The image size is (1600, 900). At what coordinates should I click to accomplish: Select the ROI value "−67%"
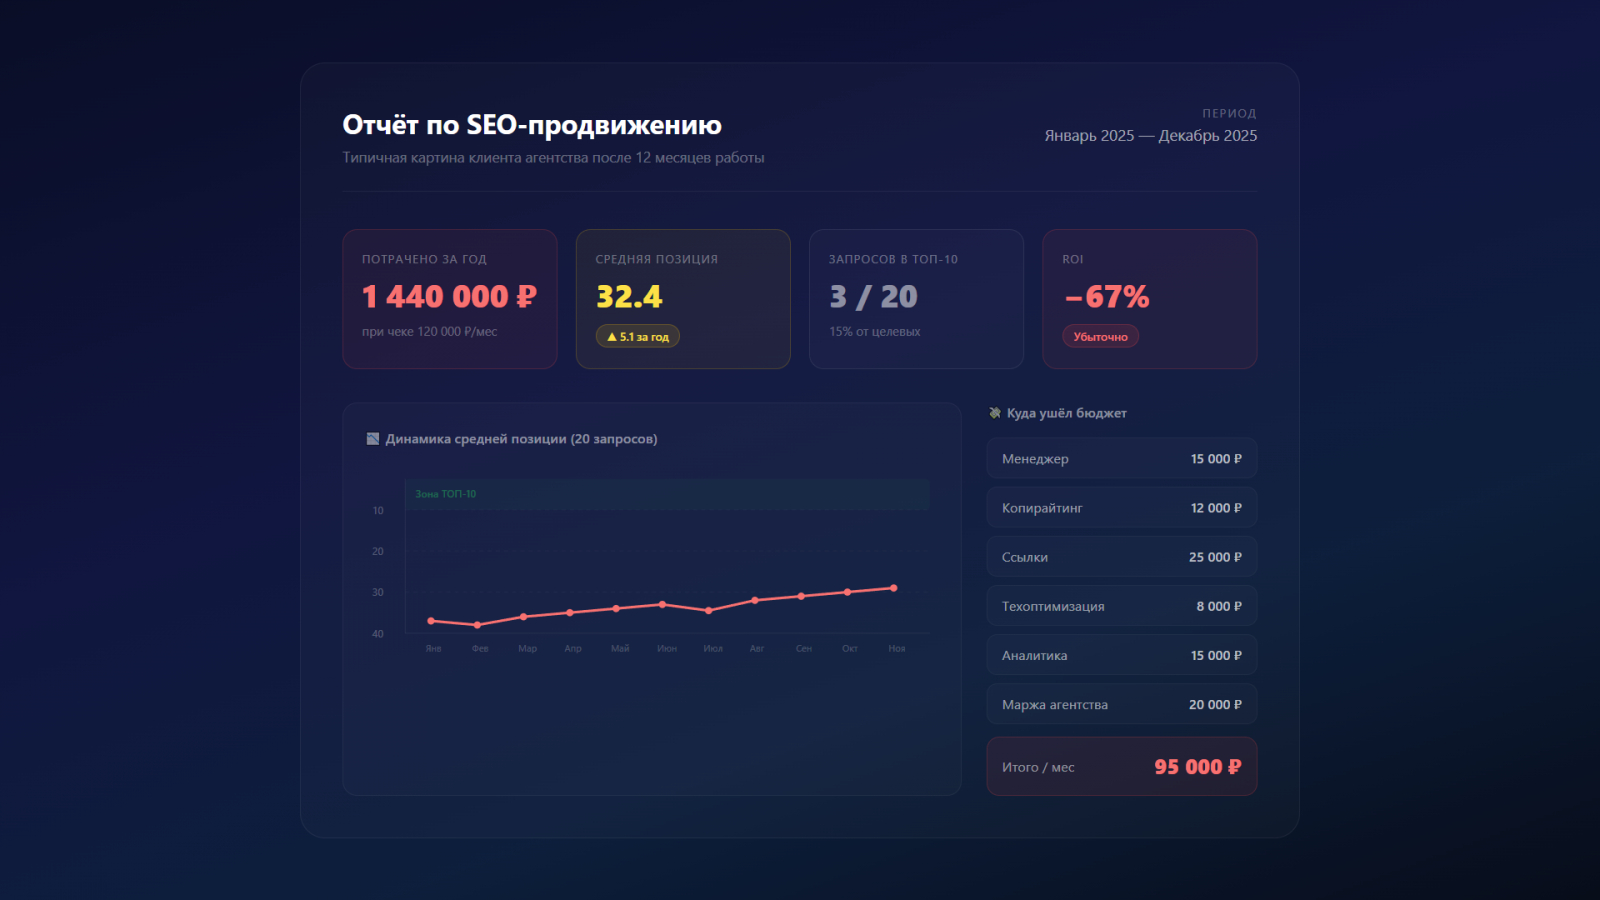coord(1106,297)
